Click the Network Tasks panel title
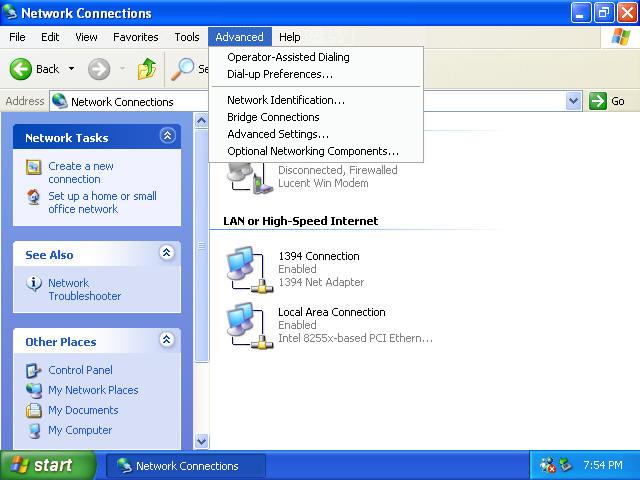Viewport: 640px width, 480px height. click(x=67, y=138)
